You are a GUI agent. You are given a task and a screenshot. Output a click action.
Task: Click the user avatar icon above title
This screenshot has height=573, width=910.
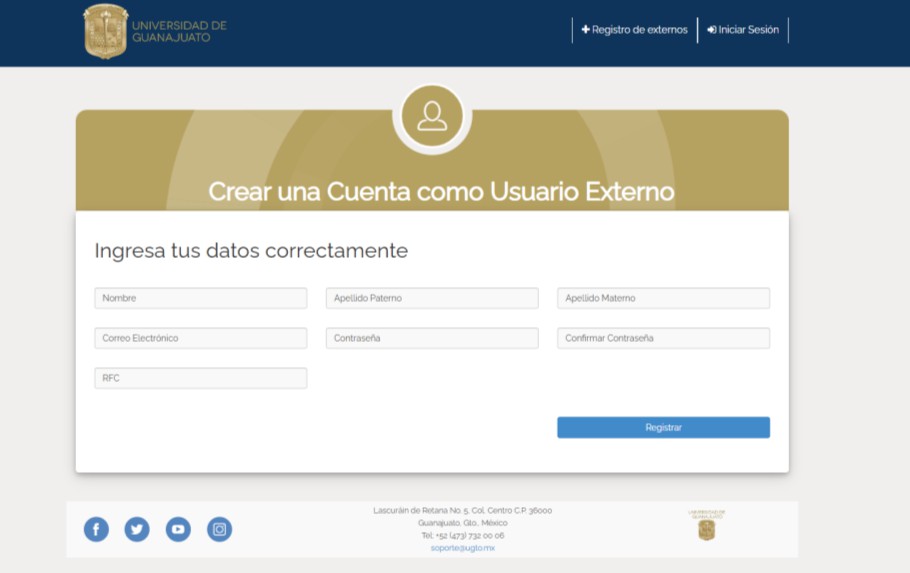[x=432, y=117]
